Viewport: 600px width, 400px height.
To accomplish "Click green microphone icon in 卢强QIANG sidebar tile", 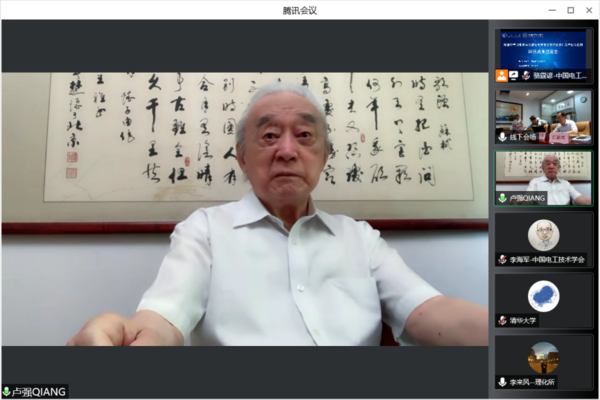I will click(502, 198).
